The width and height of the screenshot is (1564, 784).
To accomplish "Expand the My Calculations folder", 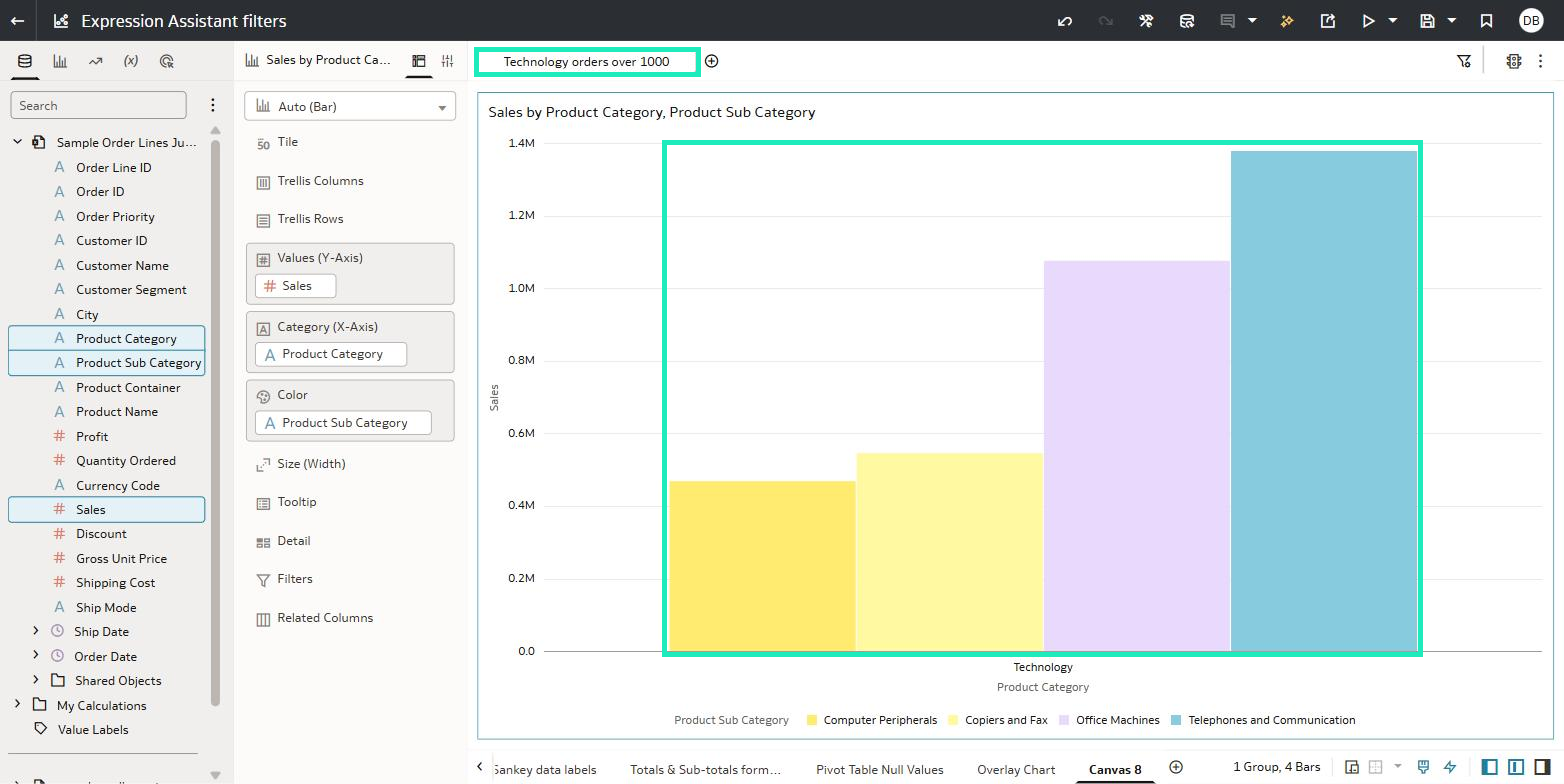I will click(17, 704).
